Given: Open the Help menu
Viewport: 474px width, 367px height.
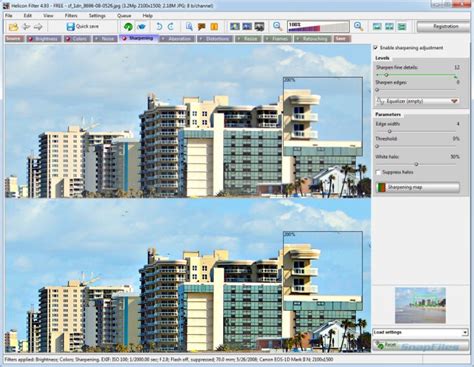Looking at the screenshot, I should [147, 16].
